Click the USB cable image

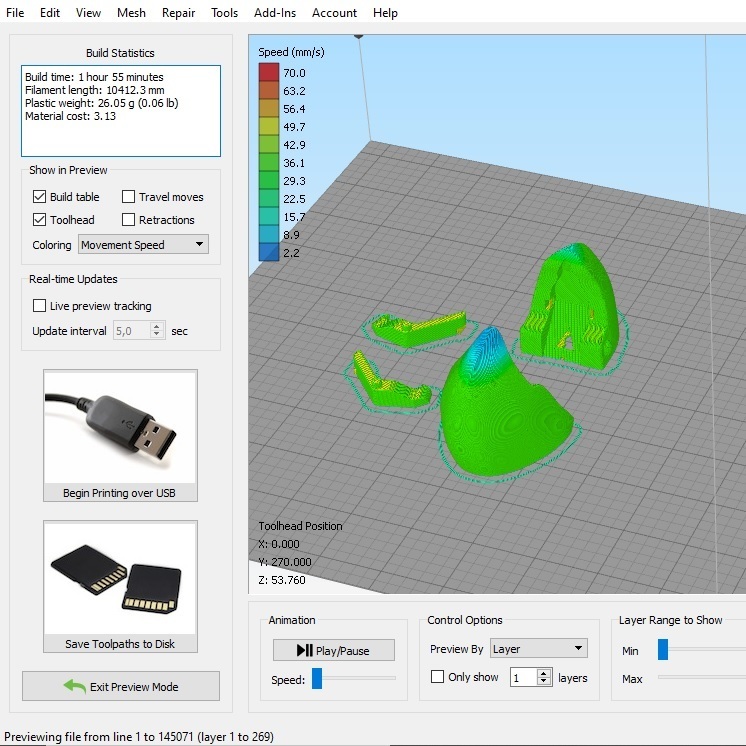[x=120, y=427]
